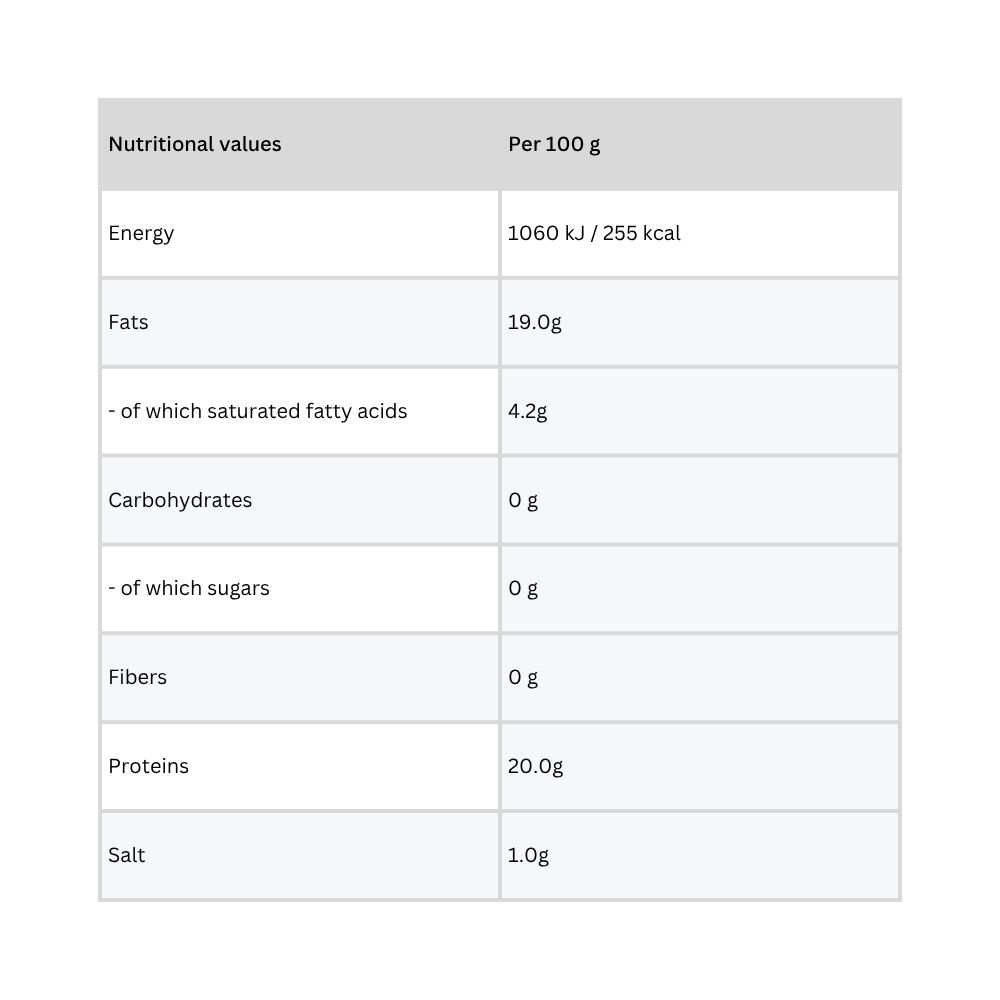1000x1000 pixels.
Task: Click the saturated fatty acids label
Action: pyautogui.click(x=258, y=411)
